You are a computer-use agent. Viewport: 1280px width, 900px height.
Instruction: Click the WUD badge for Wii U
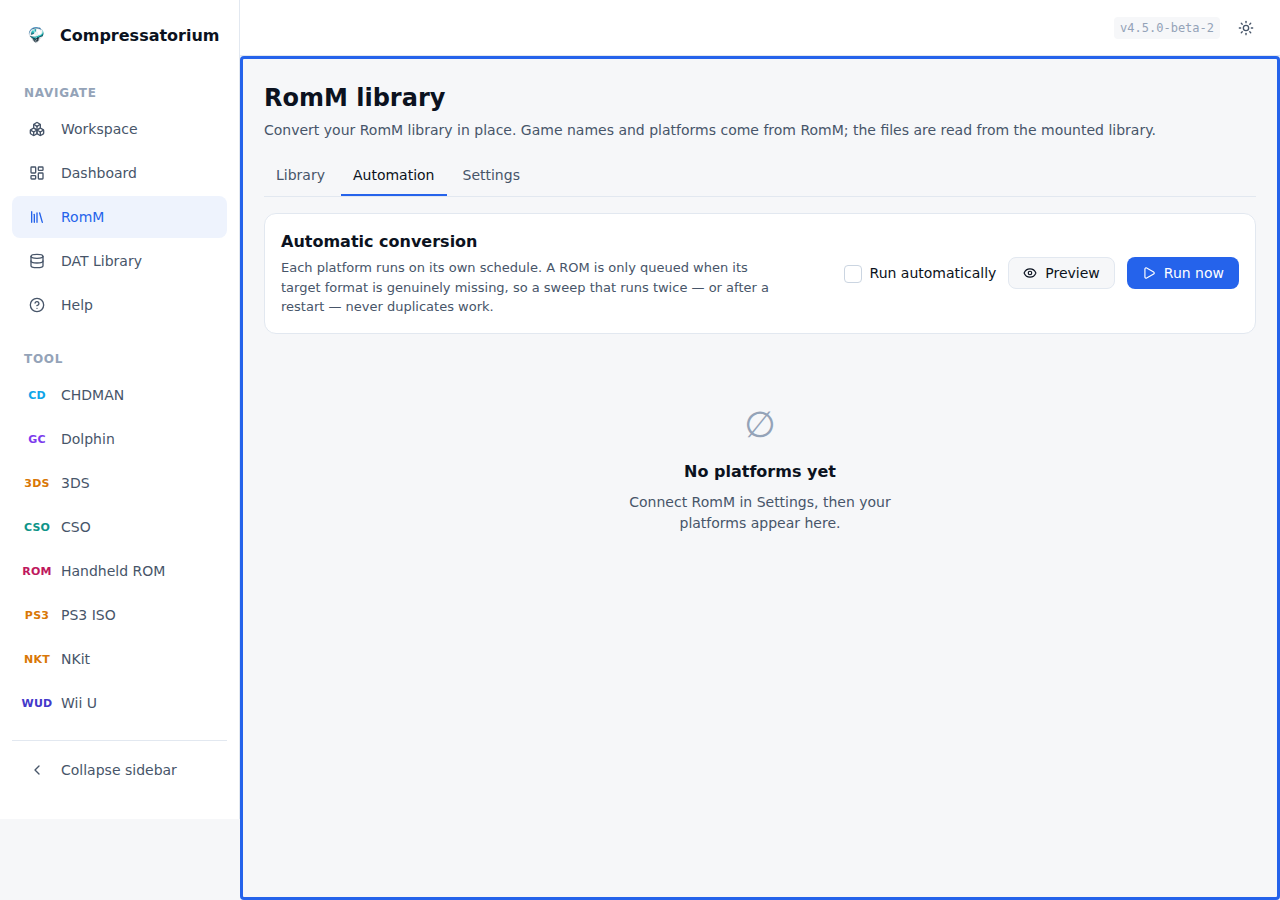tap(37, 703)
